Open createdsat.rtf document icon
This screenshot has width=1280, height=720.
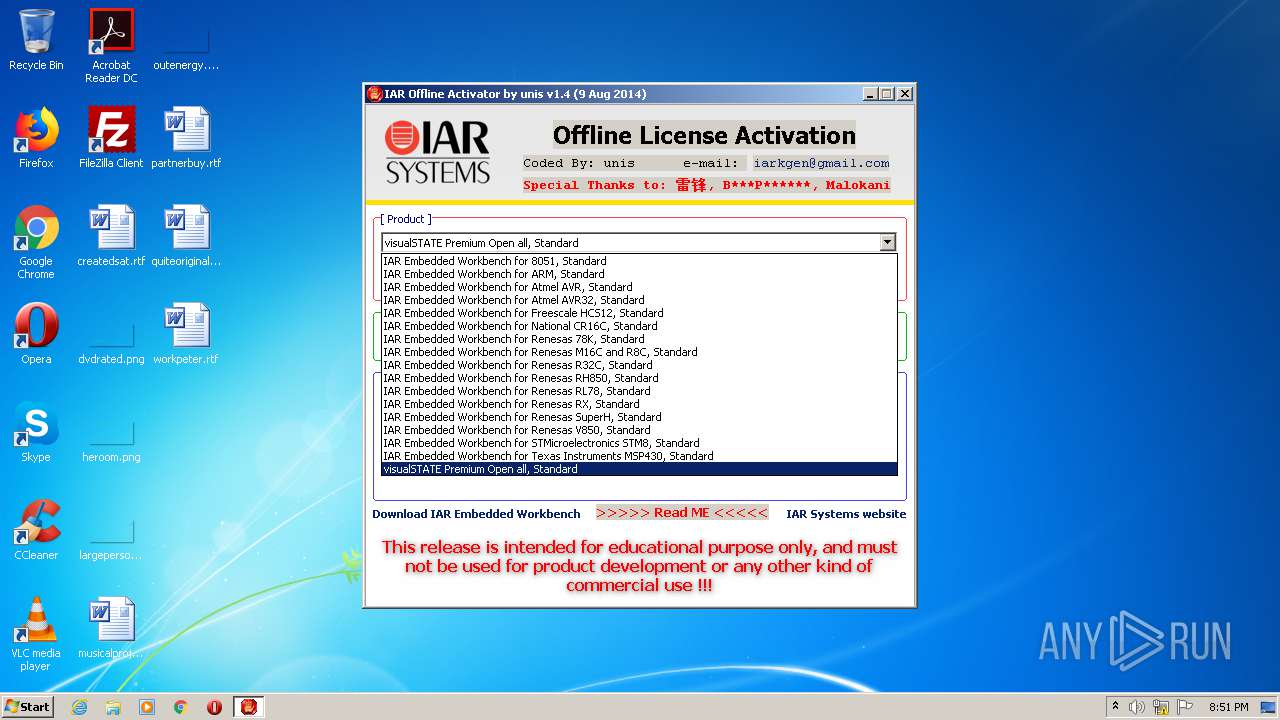click(x=111, y=236)
